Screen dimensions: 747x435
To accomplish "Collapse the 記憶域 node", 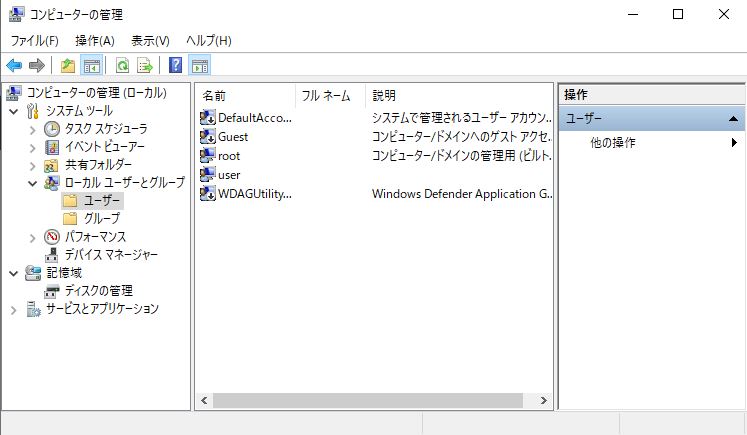I will coord(14,273).
